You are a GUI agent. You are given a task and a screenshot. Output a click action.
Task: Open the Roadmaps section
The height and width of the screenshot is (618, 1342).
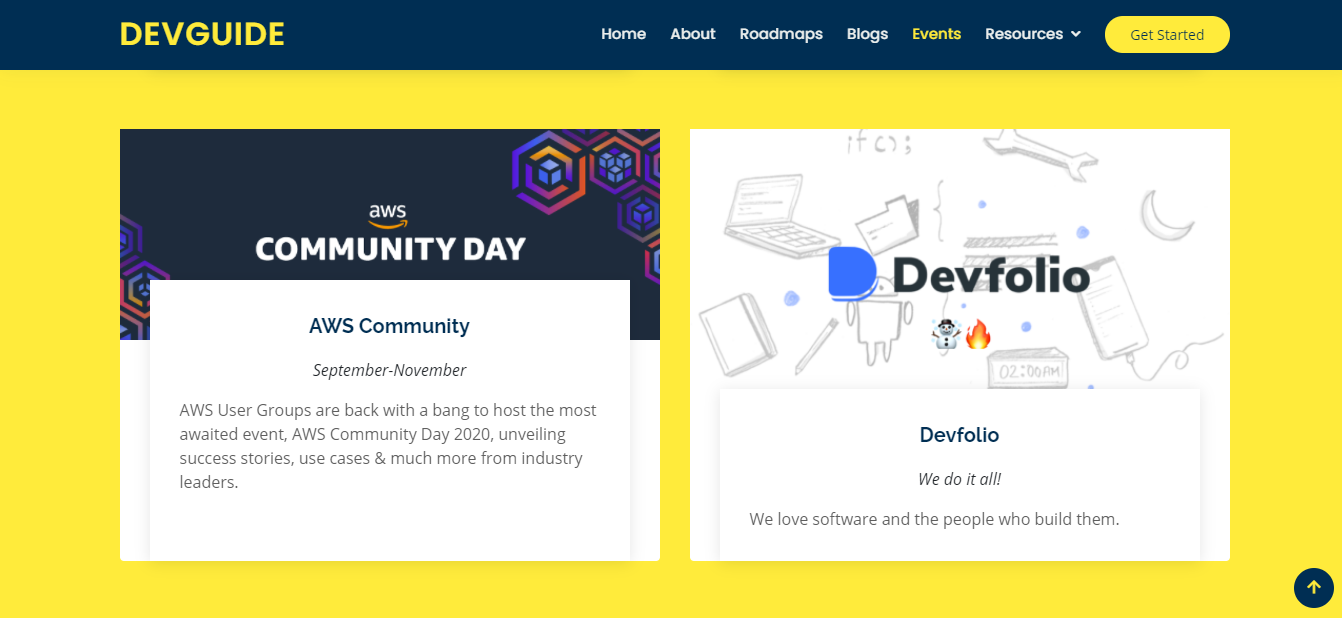[x=781, y=34]
